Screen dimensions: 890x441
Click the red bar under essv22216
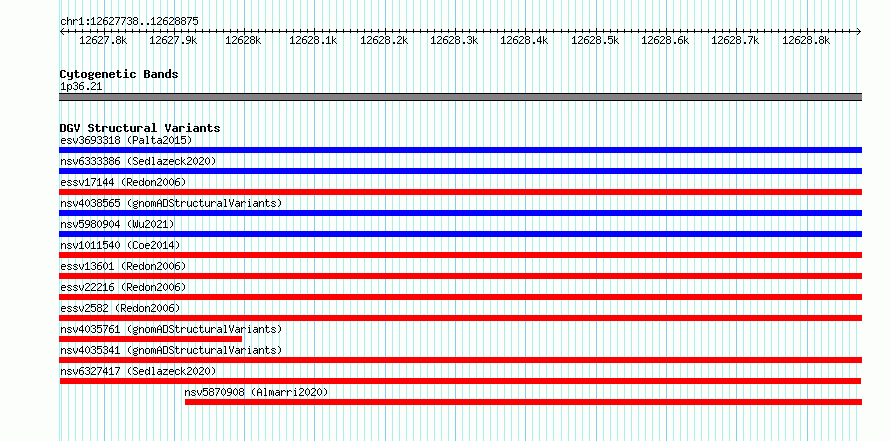click(x=460, y=297)
